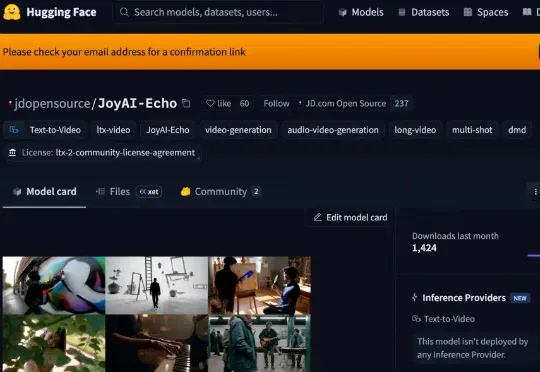540x372 pixels.
Task: Open the ltx-2-community-license-agreement license tag
Action: pos(103,153)
